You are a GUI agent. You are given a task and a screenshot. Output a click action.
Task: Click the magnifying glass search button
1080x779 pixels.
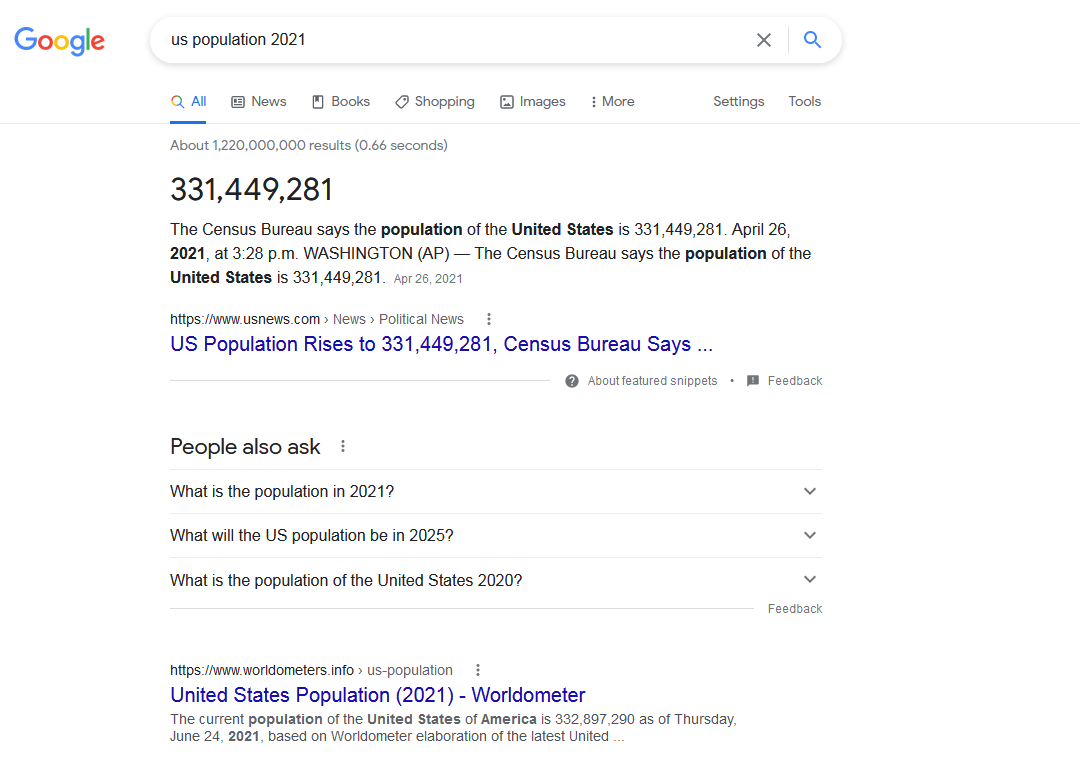click(x=812, y=40)
